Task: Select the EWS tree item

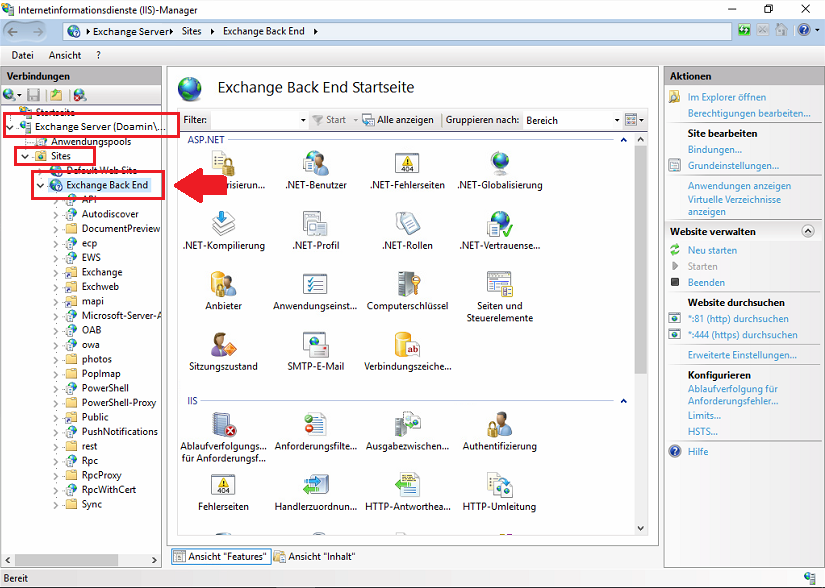Action: coord(90,258)
